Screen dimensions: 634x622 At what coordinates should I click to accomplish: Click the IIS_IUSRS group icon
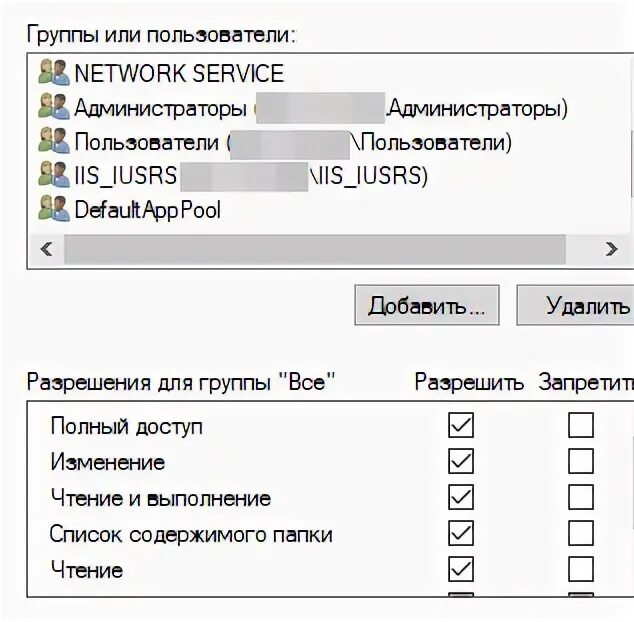[54, 175]
